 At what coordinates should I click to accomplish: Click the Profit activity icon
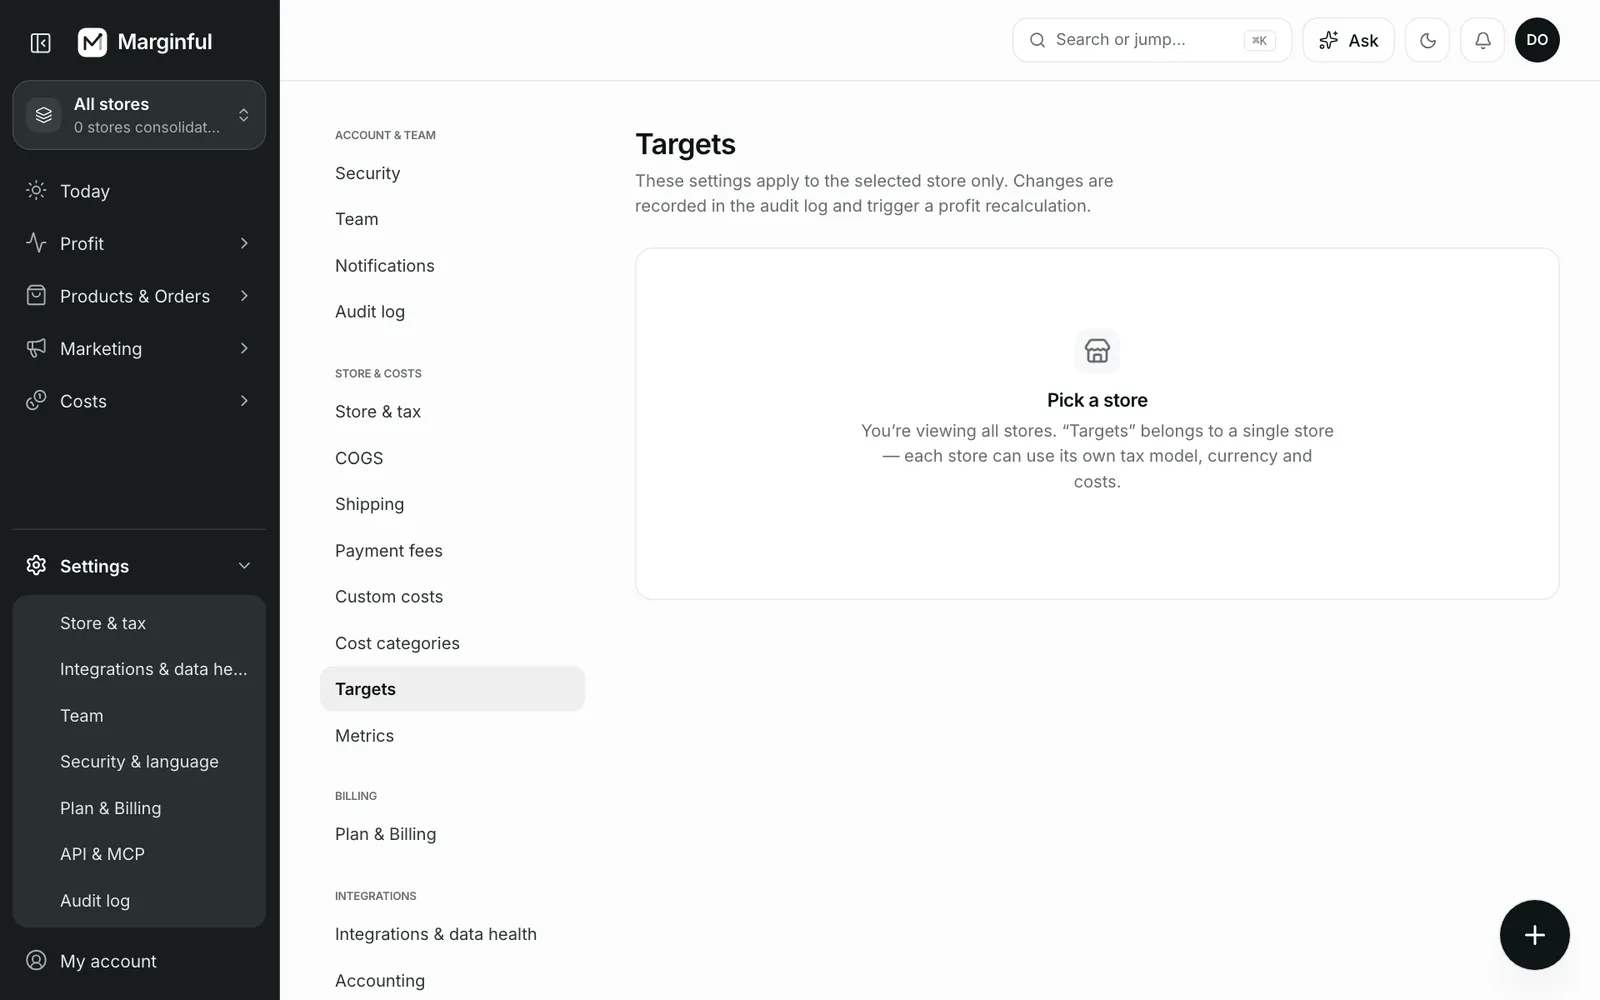(x=36, y=243)
